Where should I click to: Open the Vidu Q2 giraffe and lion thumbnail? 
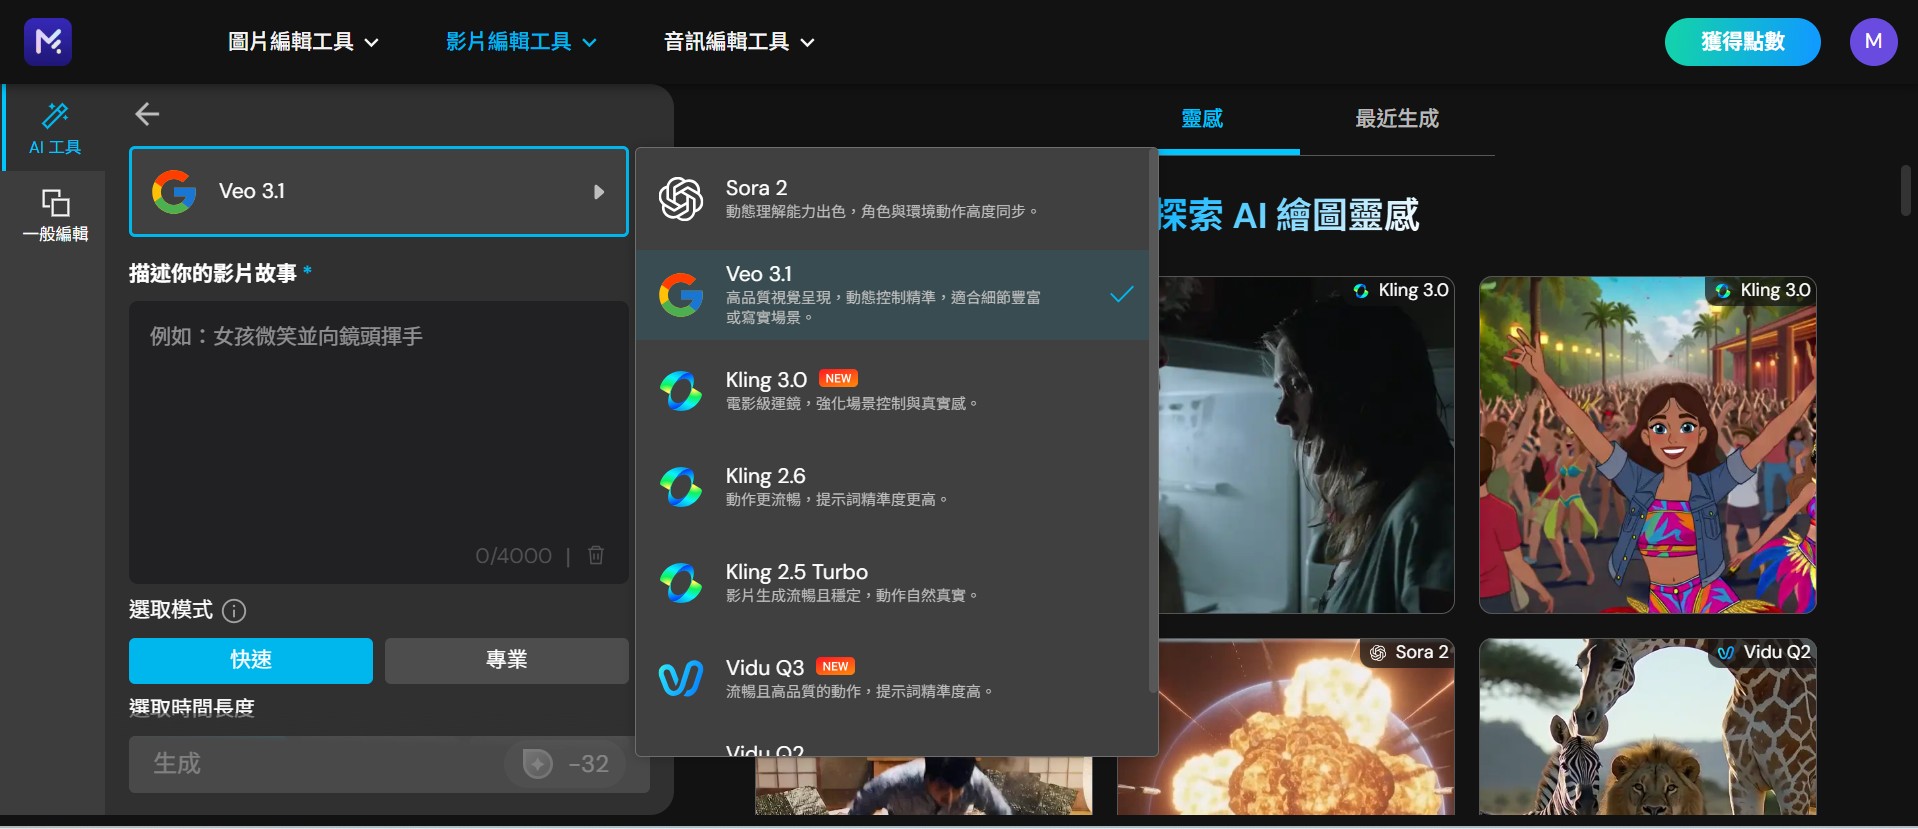point(1648,727)
